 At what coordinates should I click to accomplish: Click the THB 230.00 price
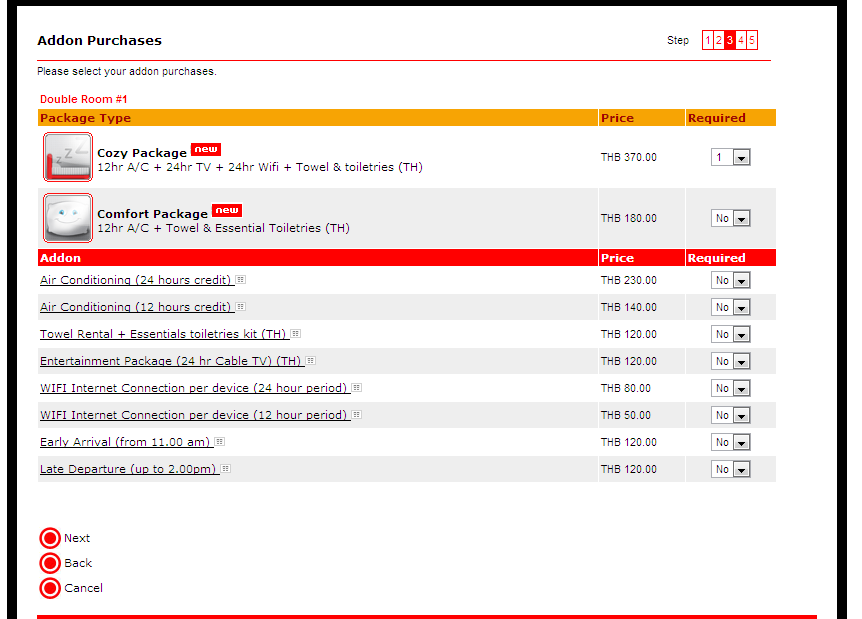[x=628, y=280]
